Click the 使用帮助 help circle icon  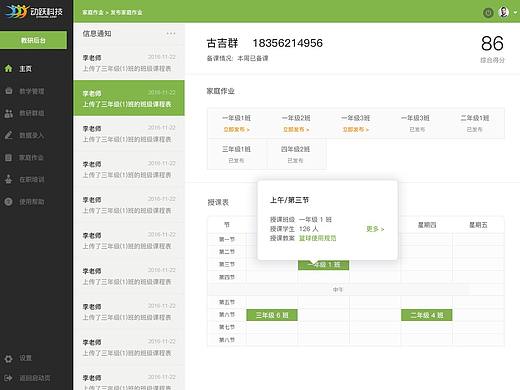point(8,202)
